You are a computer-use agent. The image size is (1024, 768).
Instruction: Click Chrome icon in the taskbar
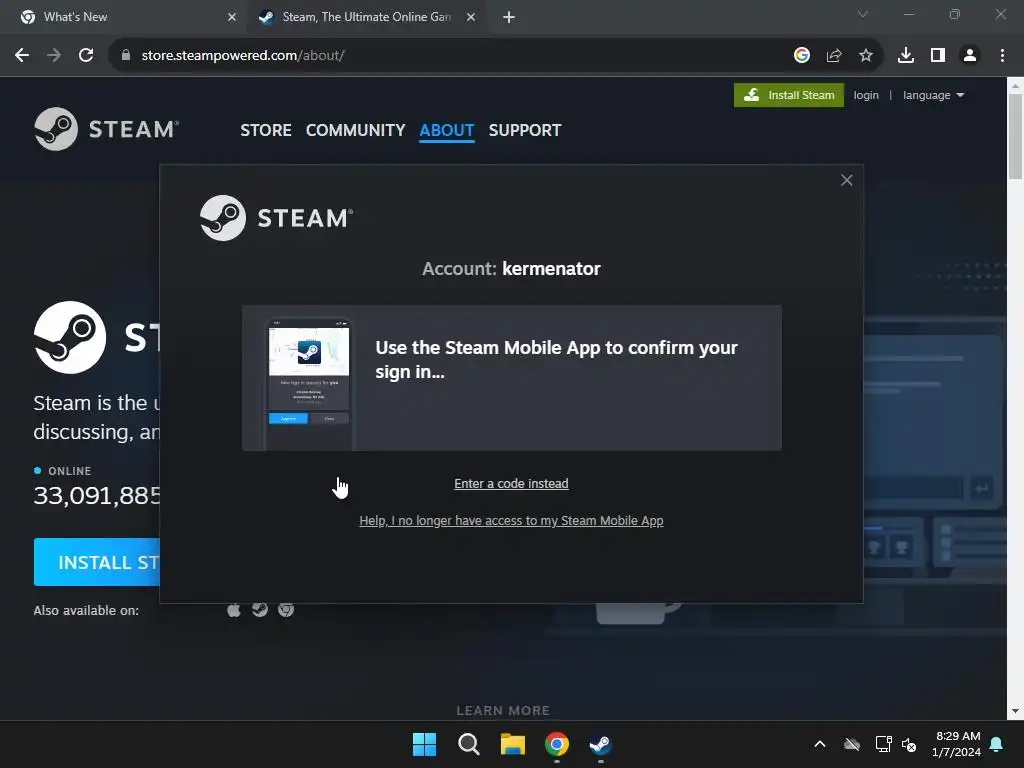[557, 744]
